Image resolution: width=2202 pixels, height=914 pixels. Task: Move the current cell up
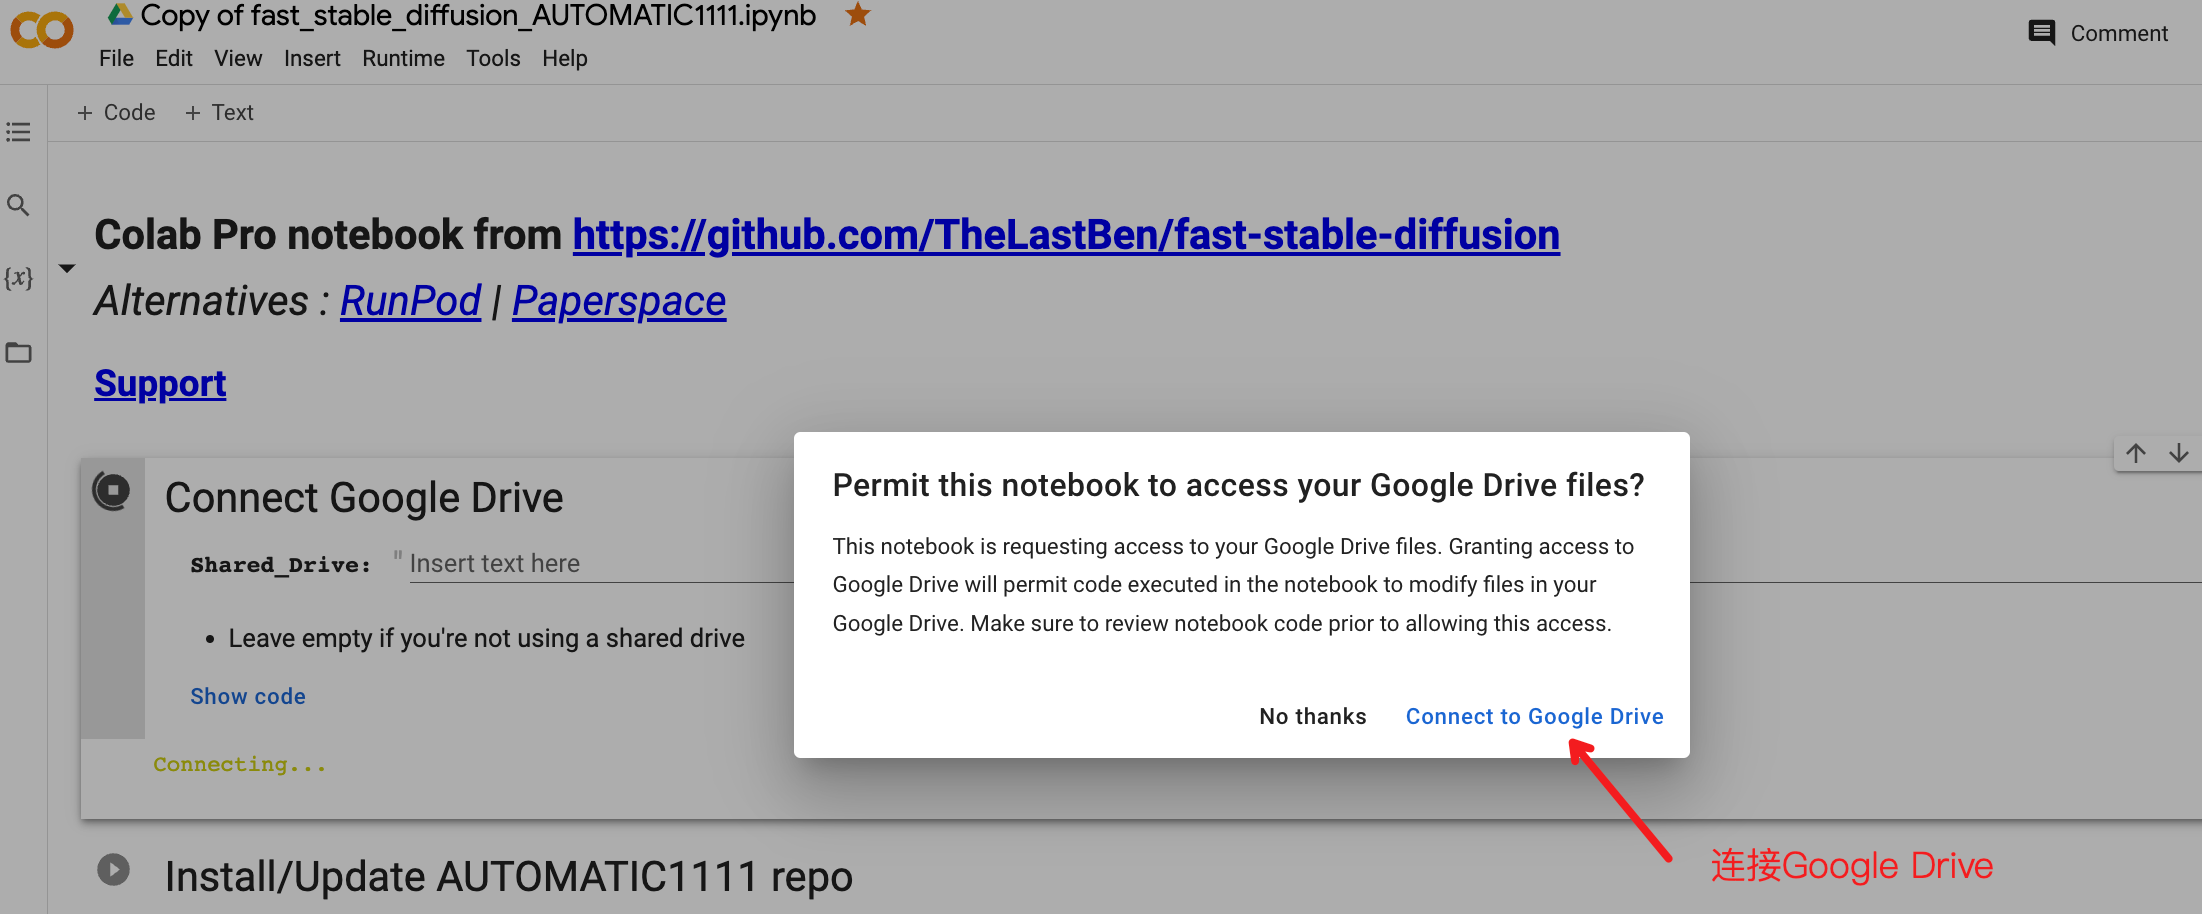[x=2136, y=453]
